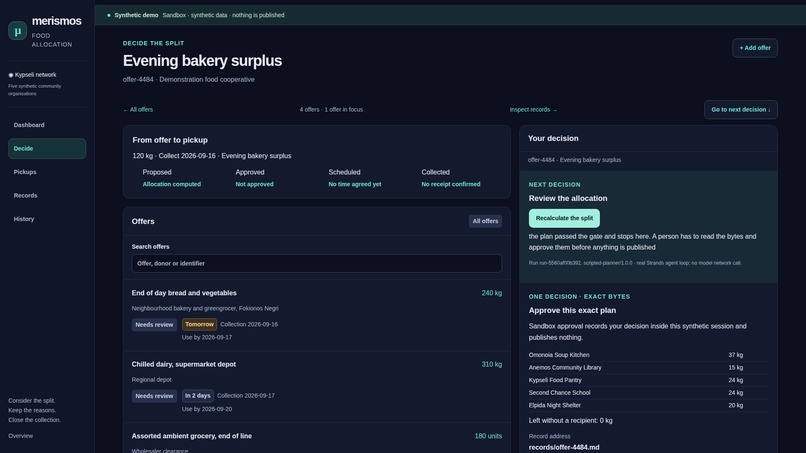Click the merismos mu logo icon
The height and width of the screenshot is (453, 806).
coord(17,31)
